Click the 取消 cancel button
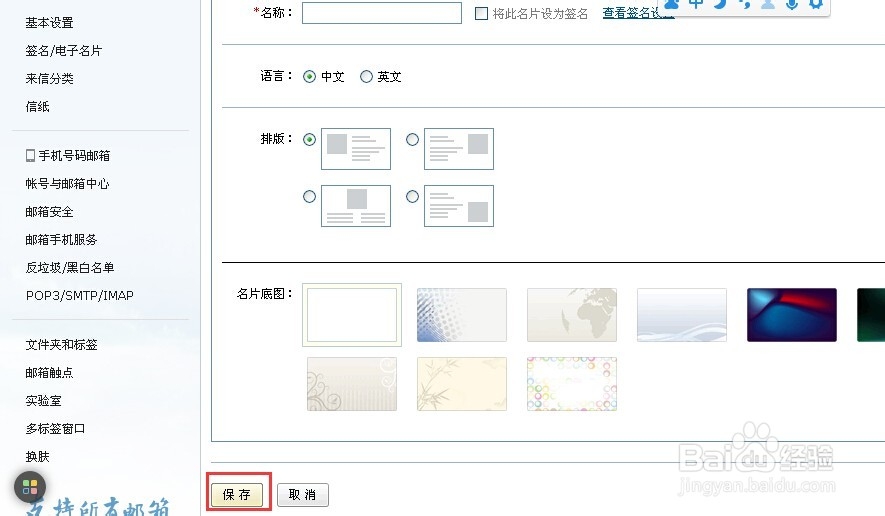The height and width of the screenshot is (516, 885). (303, 495)
